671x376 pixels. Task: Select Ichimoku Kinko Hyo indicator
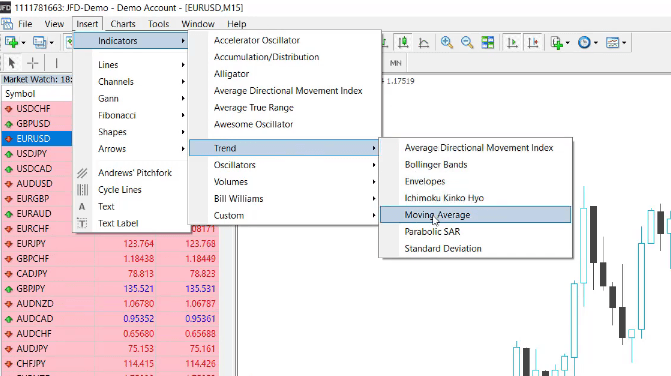pos(475,198)
